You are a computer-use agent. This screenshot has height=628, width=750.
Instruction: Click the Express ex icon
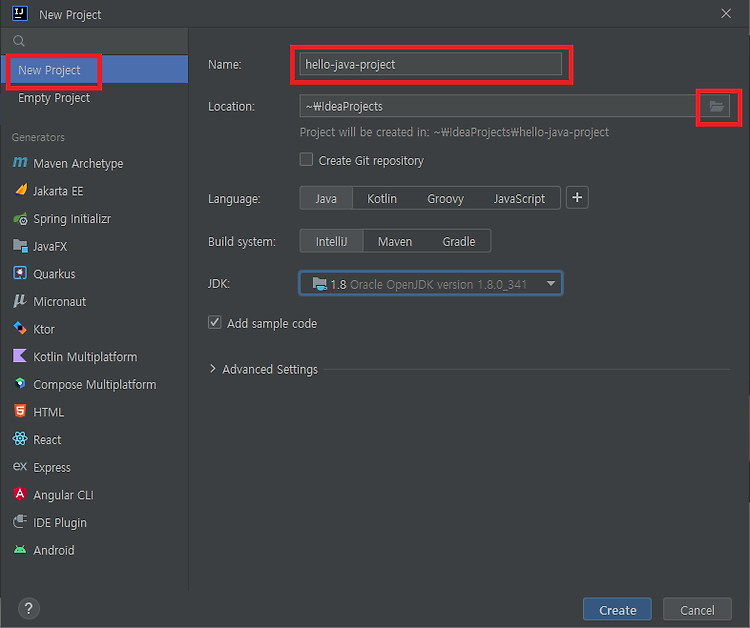click(20, 466)
